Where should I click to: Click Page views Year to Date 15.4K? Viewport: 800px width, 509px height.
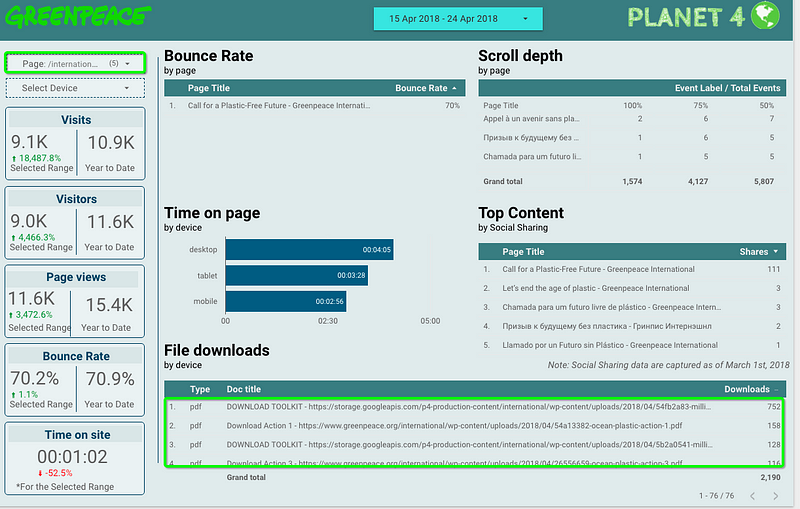(x=109, y=305)
